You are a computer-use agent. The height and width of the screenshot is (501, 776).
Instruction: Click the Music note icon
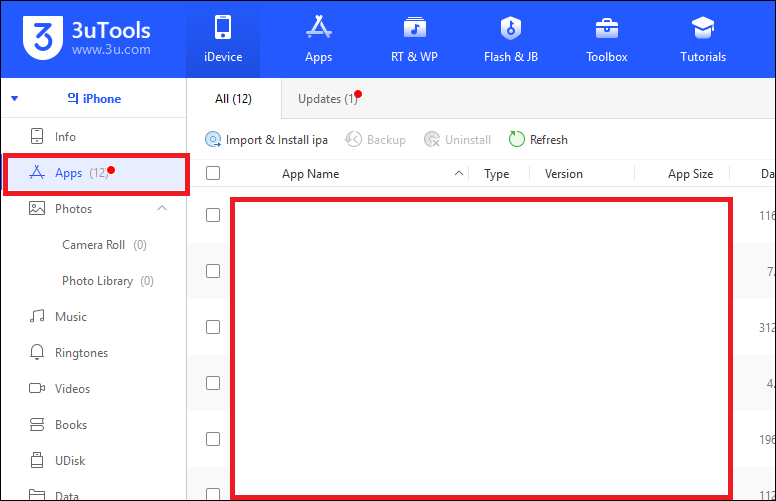[37, 316]
